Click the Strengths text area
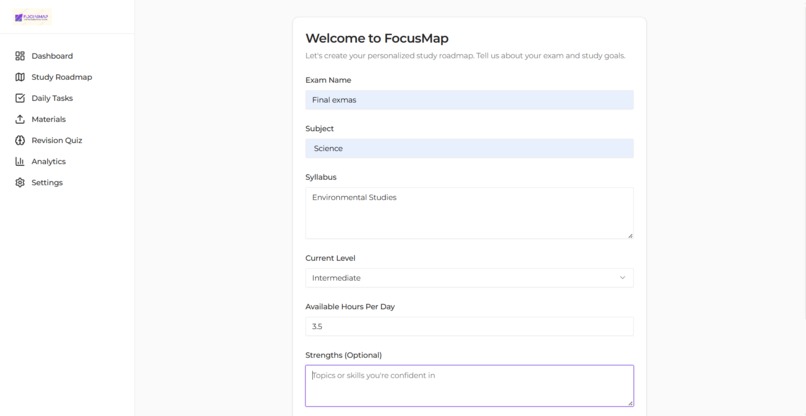The height and width of the screenshot is (416, 806). pos(469,386)
